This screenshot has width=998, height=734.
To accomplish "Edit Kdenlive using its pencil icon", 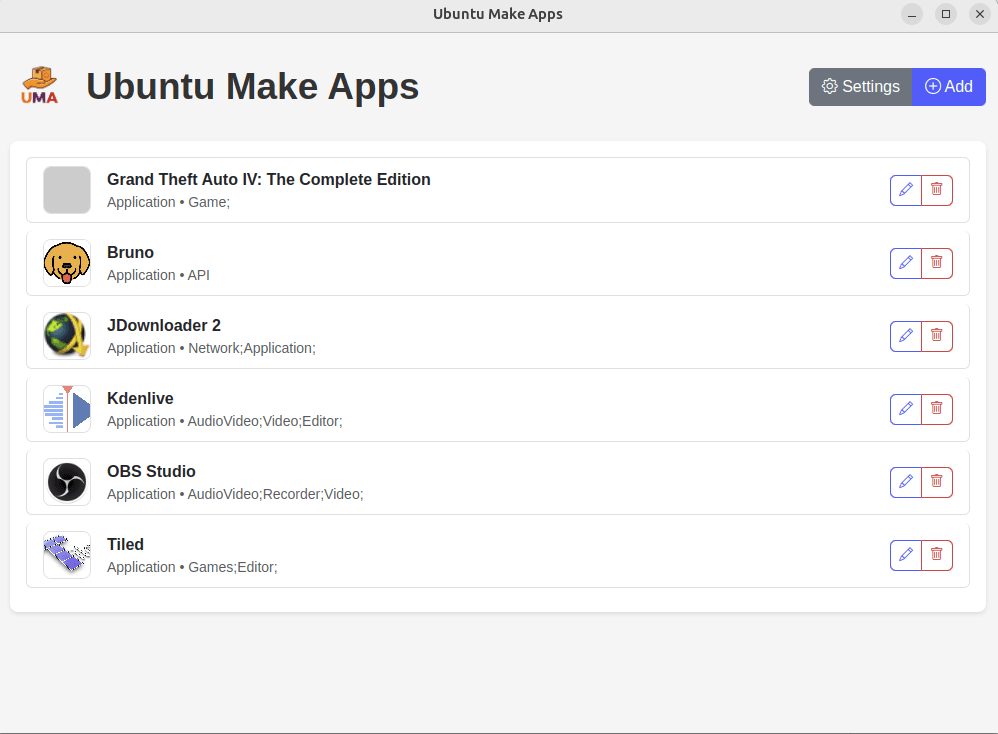I will click(905, 408).
